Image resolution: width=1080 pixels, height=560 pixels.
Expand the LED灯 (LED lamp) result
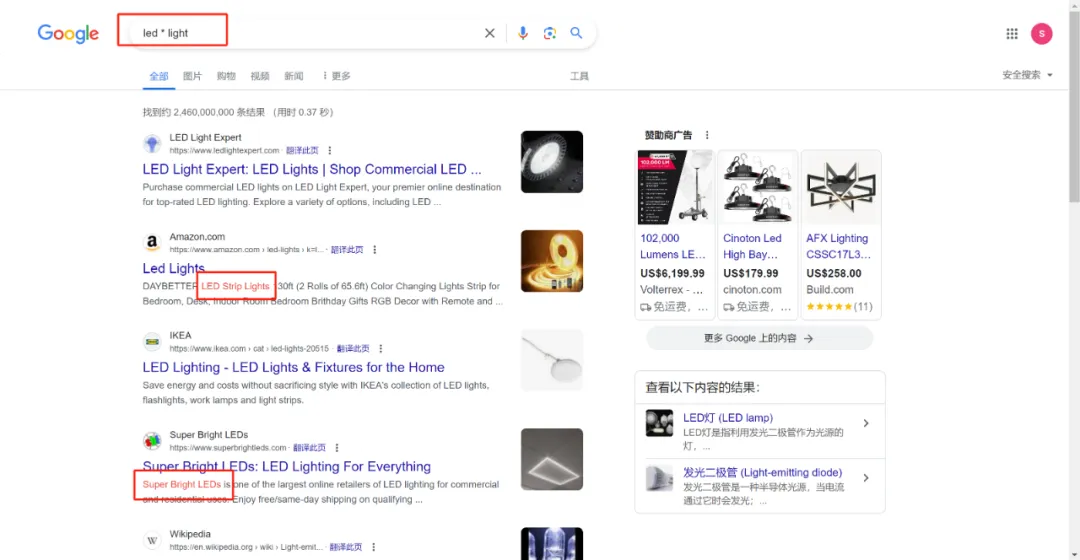pos(865,424)
